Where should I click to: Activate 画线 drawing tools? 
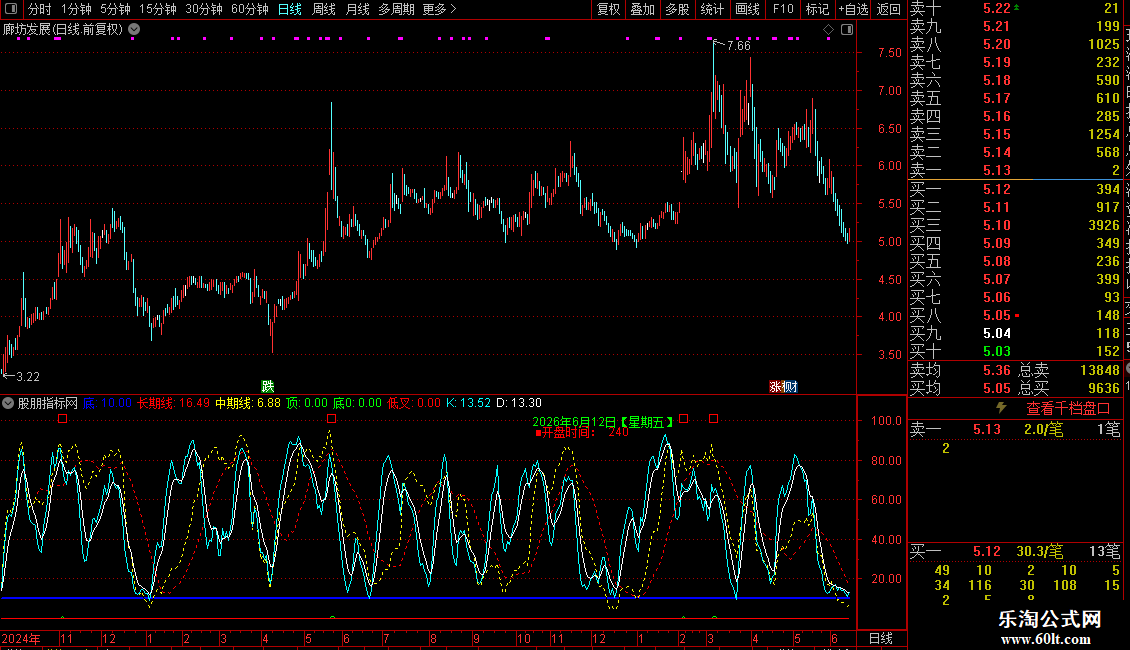(x=747, y=9)
